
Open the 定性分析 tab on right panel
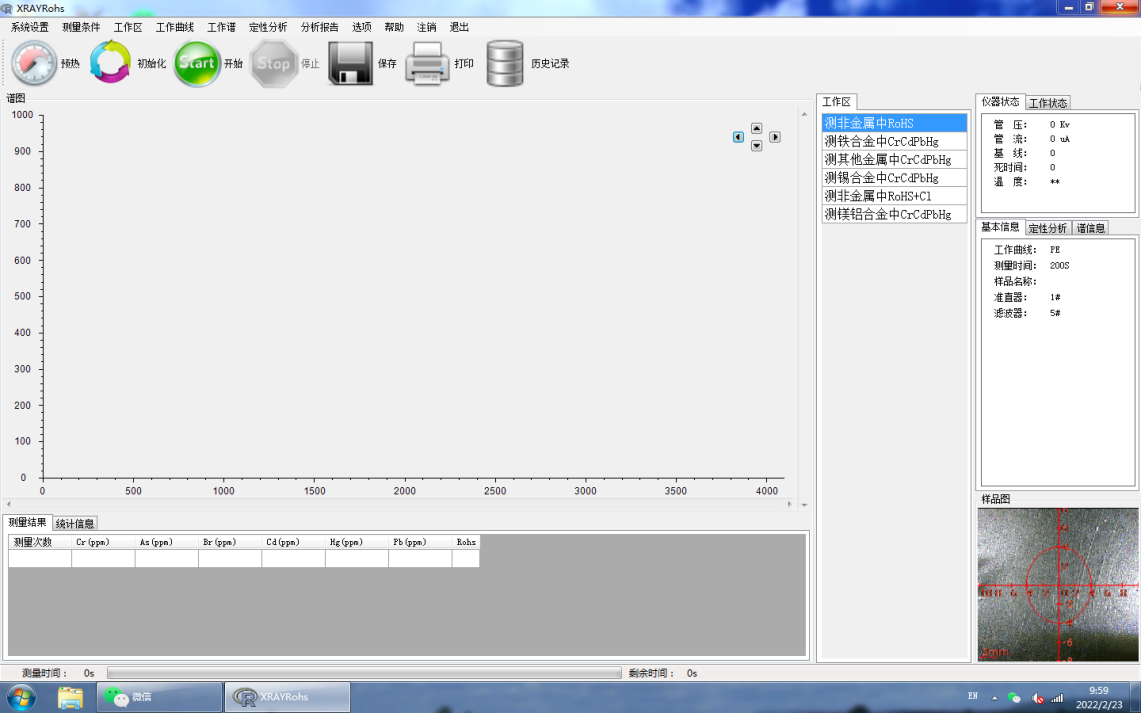pyautogui.click(x=1047, y=226)
